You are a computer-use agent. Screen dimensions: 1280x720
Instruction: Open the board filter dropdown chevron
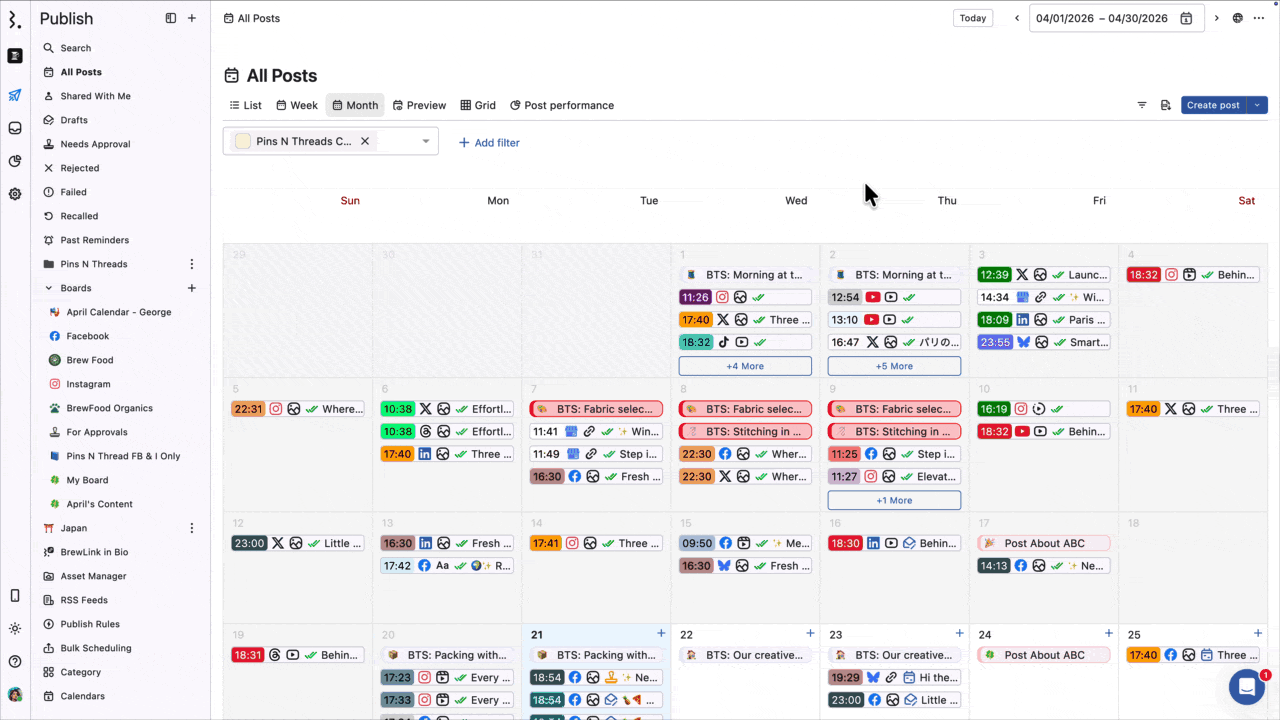tap(425, 141)
